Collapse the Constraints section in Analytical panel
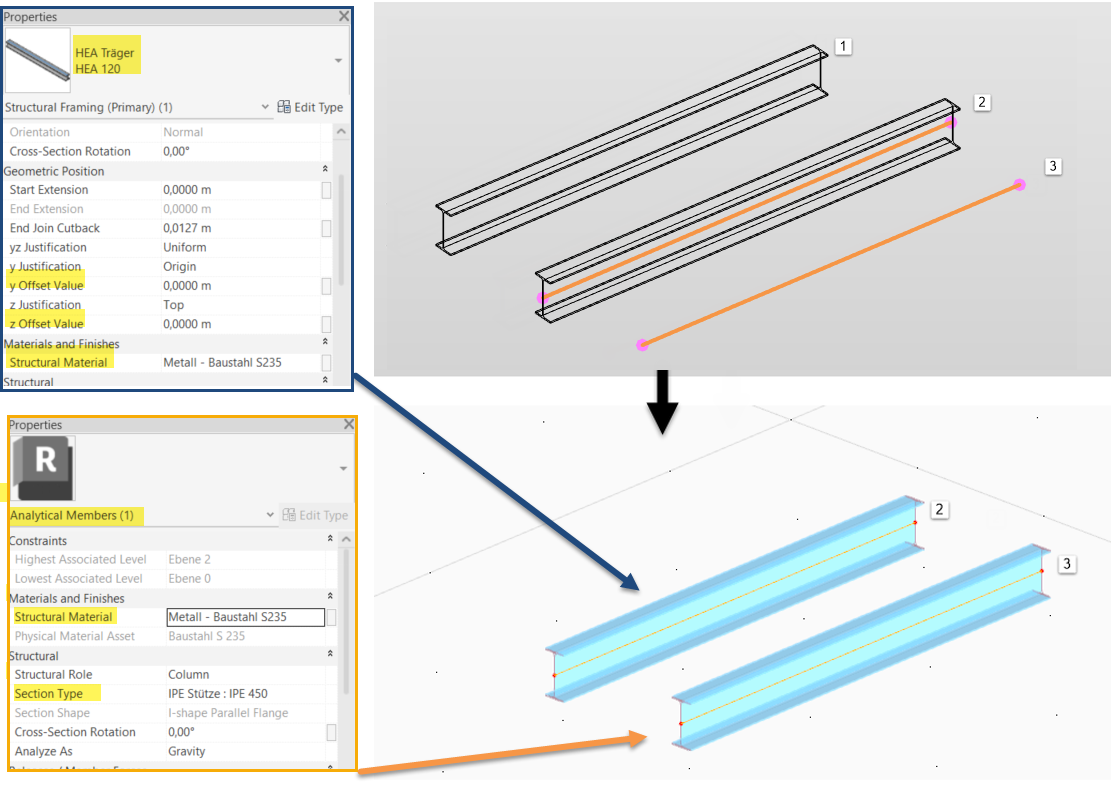 coord(330,539)
